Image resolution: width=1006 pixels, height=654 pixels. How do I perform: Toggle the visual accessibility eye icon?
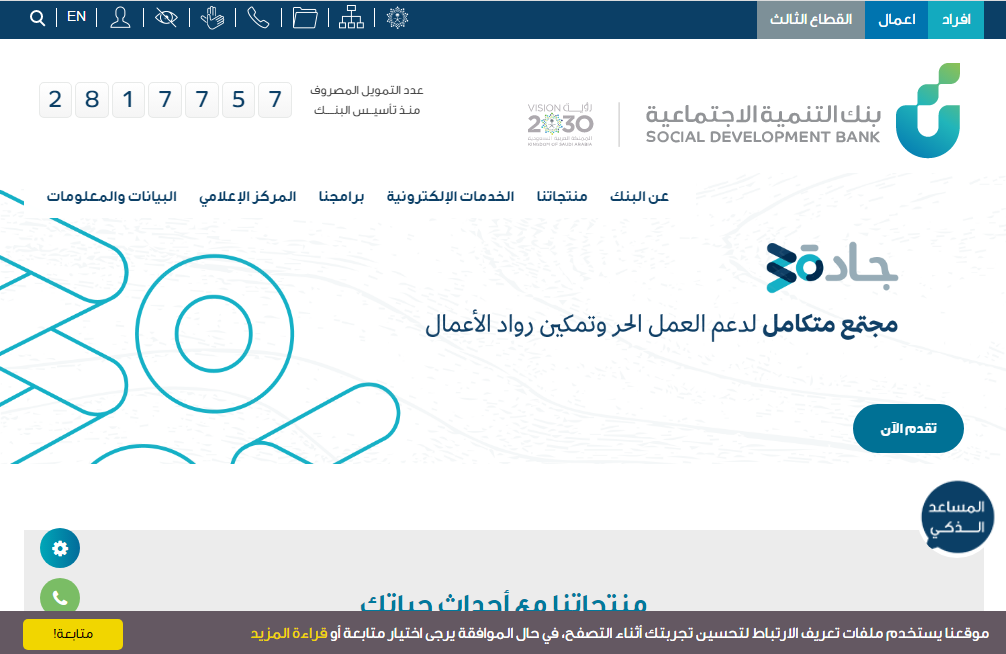click(166, 18)
